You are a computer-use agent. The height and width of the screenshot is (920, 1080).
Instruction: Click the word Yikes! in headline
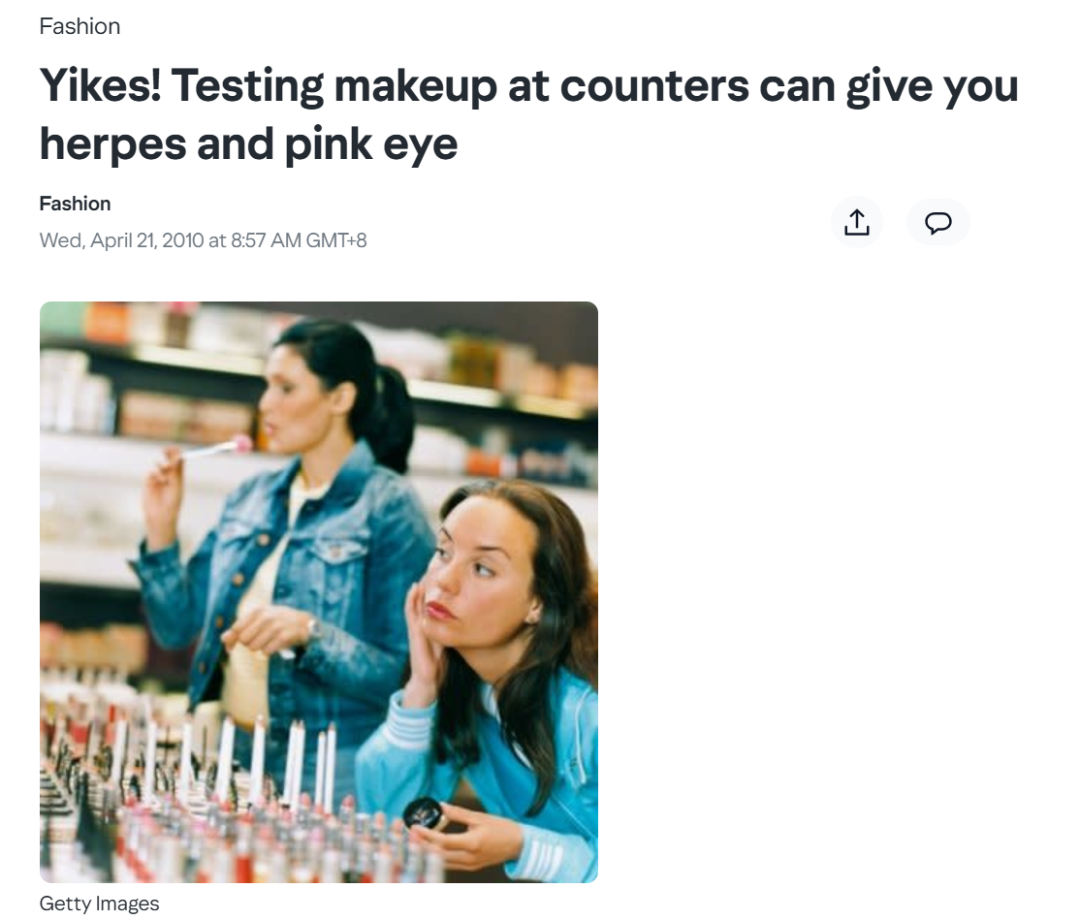pyautogui.click(x=101, y=86)
